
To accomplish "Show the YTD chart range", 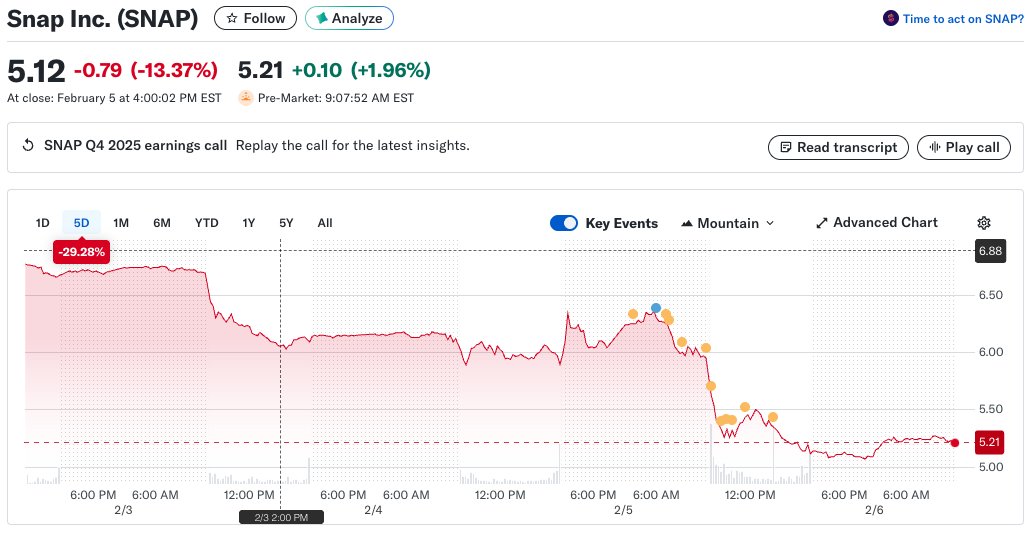I will [206, 223].
